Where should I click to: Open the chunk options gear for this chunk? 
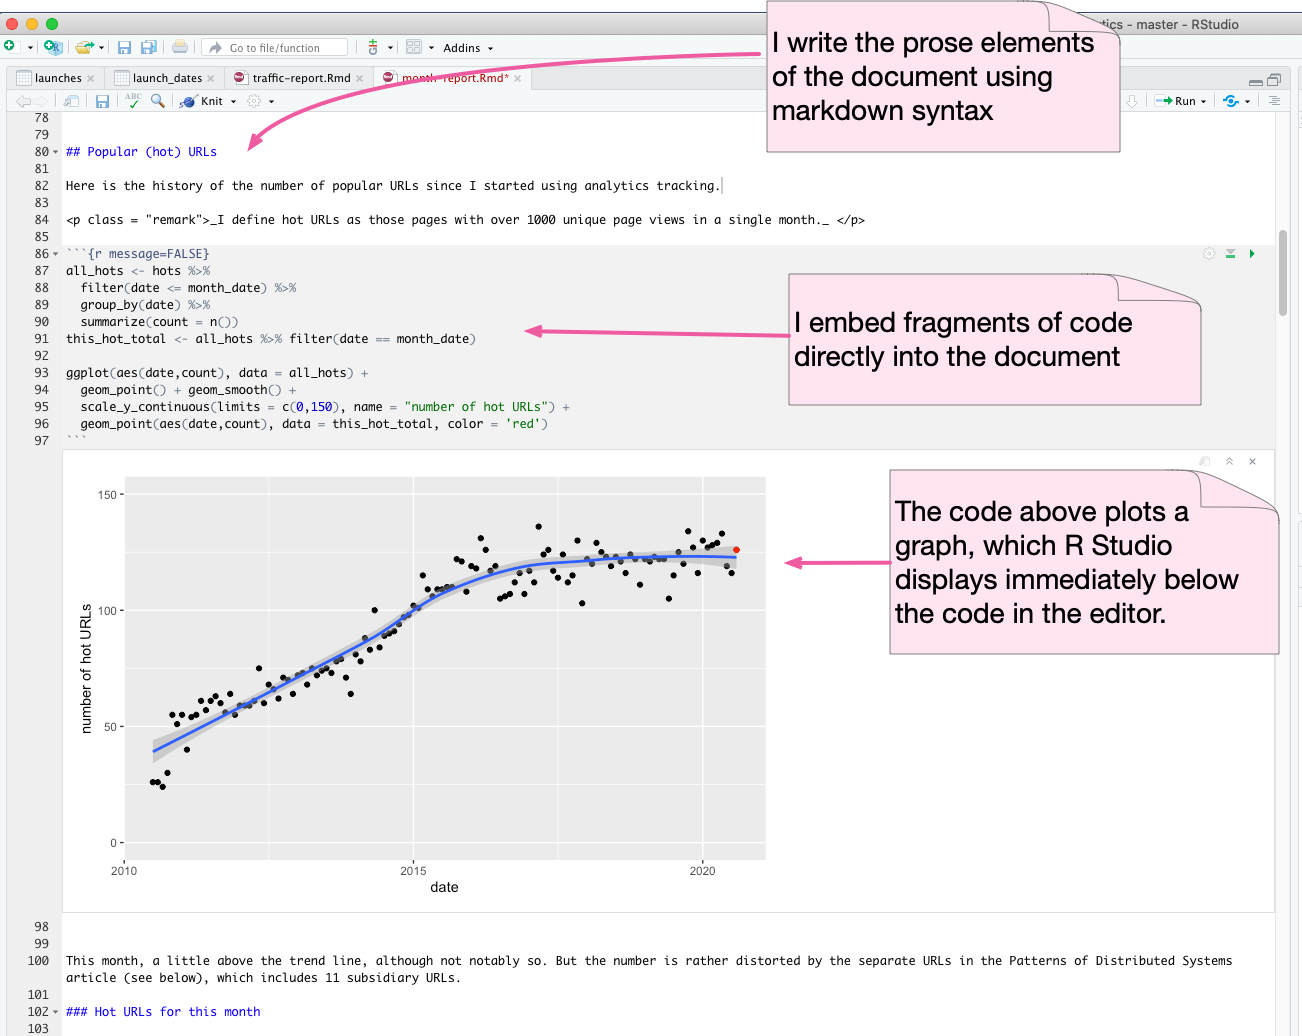point(1209,254)
